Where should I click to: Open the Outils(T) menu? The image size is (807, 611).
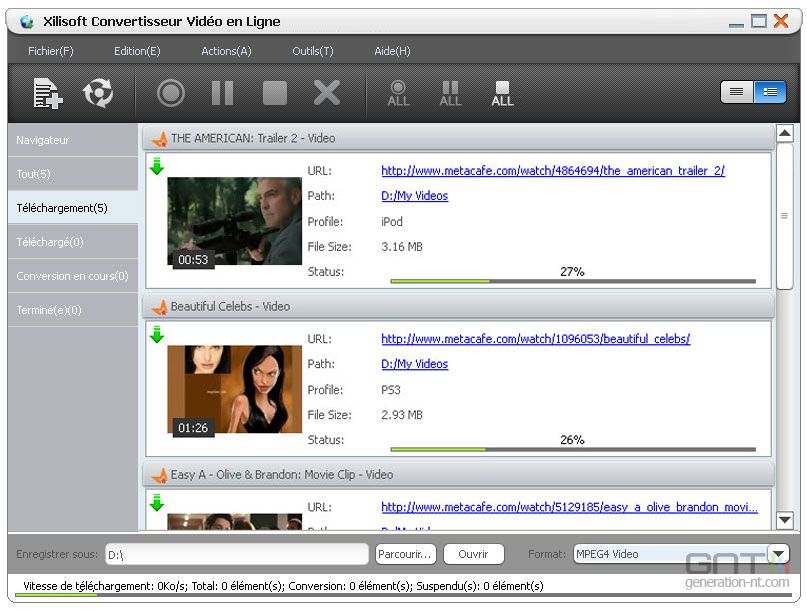312,51
